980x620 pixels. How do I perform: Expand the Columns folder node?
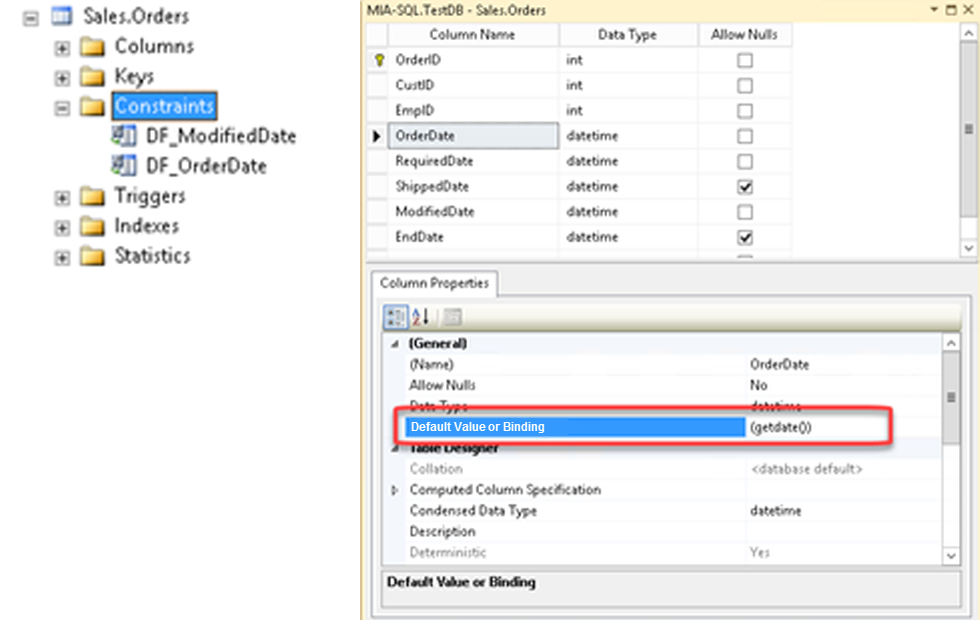pyautogui.click(x=62, y=47)
